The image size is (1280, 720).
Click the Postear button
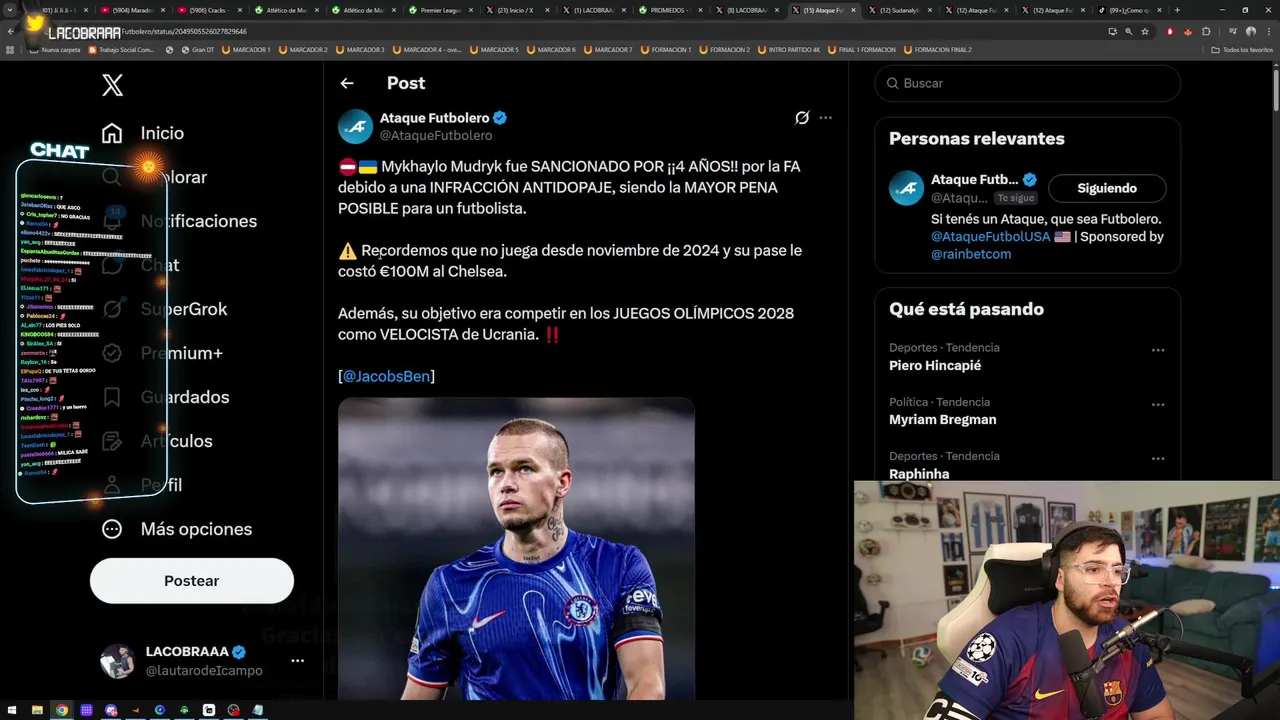point(192,581)
